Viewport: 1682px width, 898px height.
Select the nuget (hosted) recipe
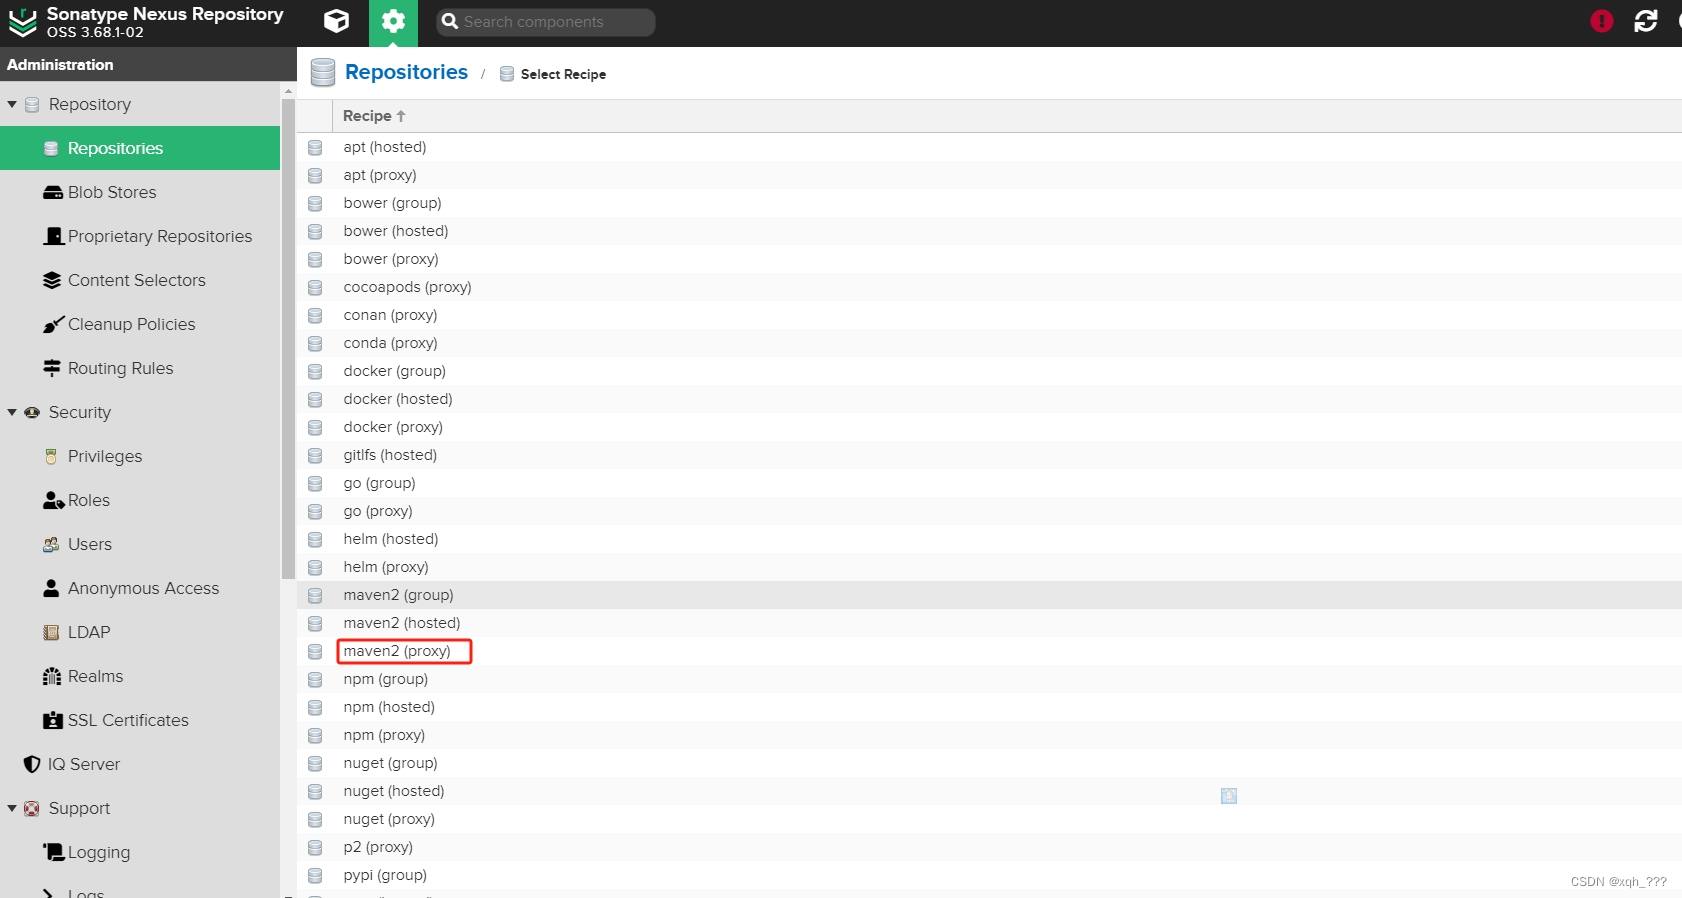394,791
